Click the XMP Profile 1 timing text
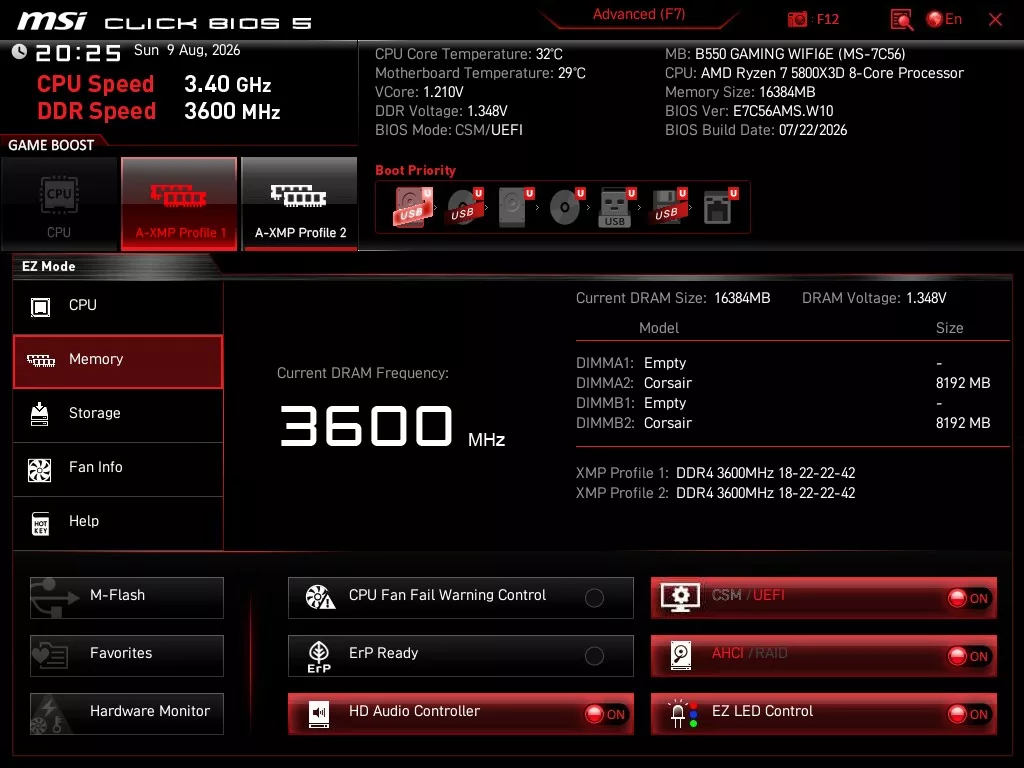 (x=765, y=473)
